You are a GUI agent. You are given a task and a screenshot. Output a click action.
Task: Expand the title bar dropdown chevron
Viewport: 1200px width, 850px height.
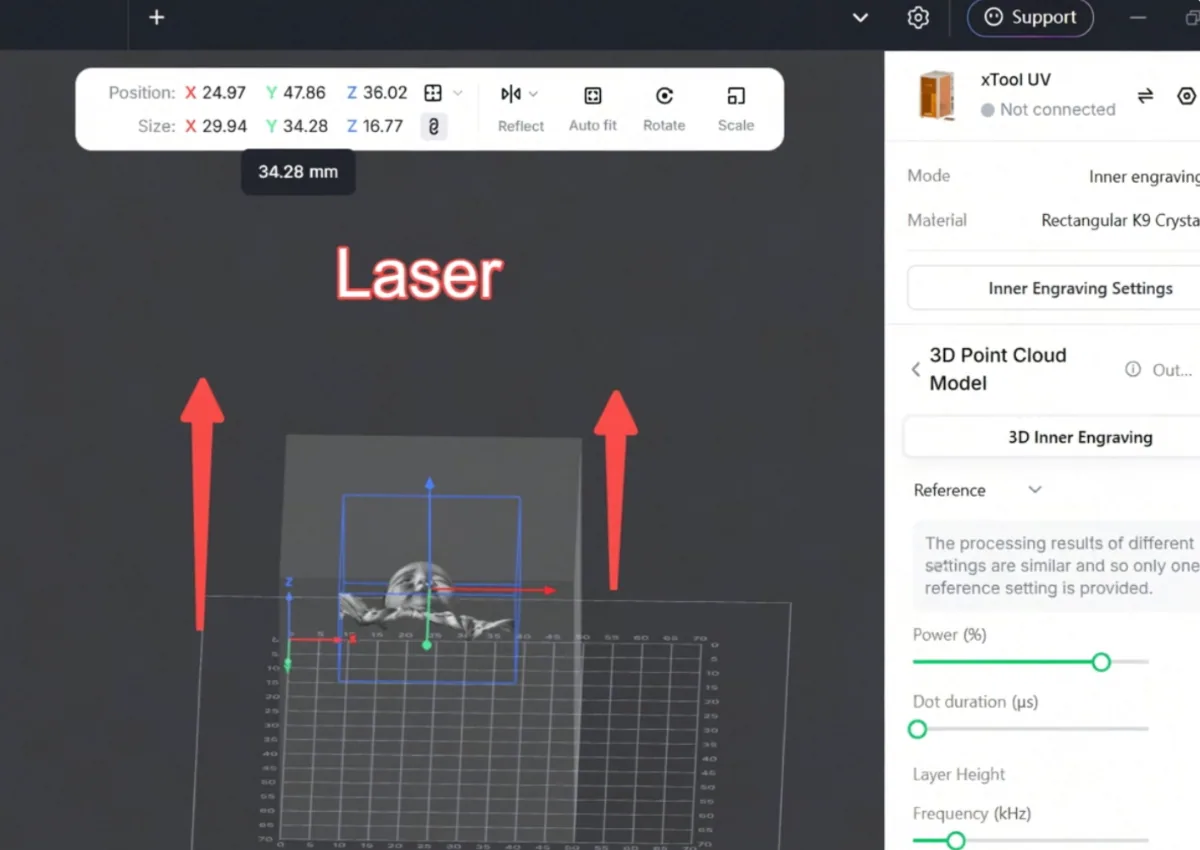click(x=860, y=18)
